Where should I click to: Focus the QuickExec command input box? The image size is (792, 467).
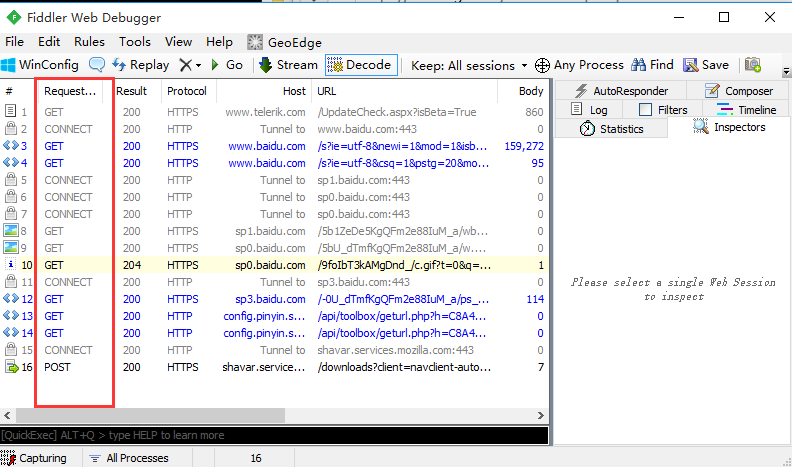click(274, 435)
